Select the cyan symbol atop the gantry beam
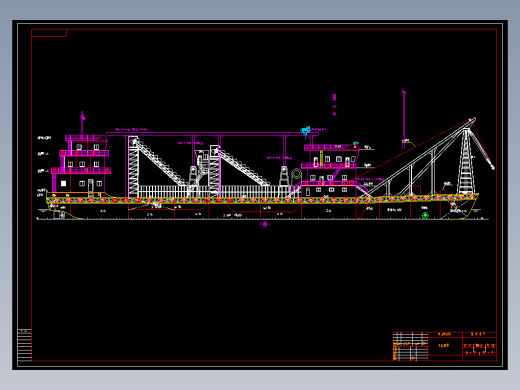The height and width of the screenshot is (390, 520). pos(306,131)
